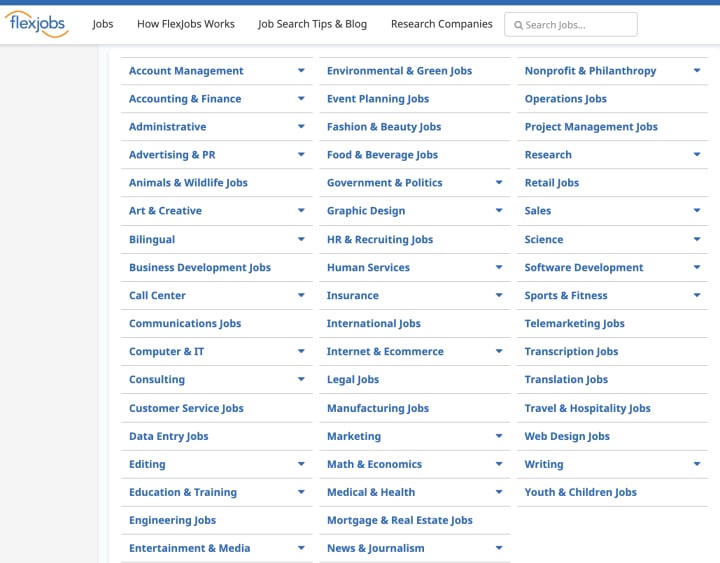Image resolution: width=720 pixels, height=563 pixels.
Task: Expand the Human Services arrow
Action: (499, 267)
